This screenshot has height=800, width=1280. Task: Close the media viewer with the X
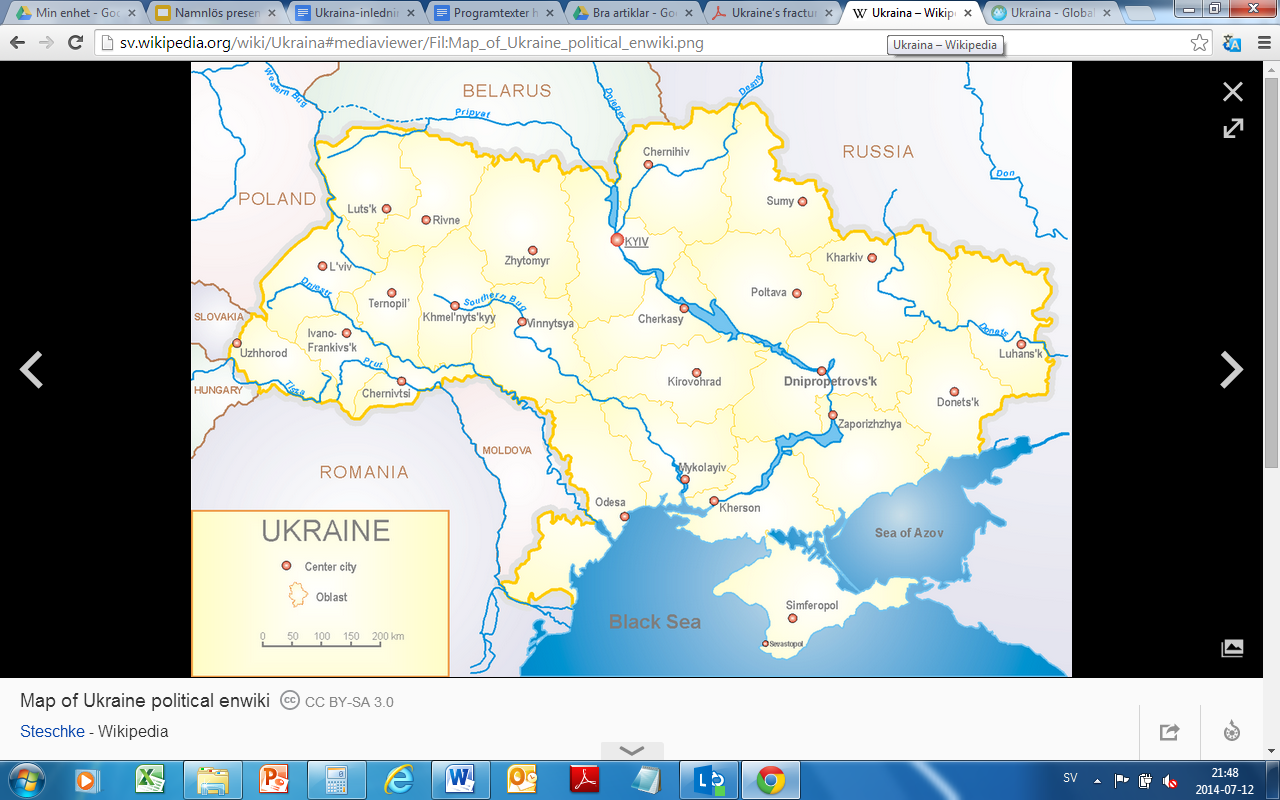click(1233, 92)
